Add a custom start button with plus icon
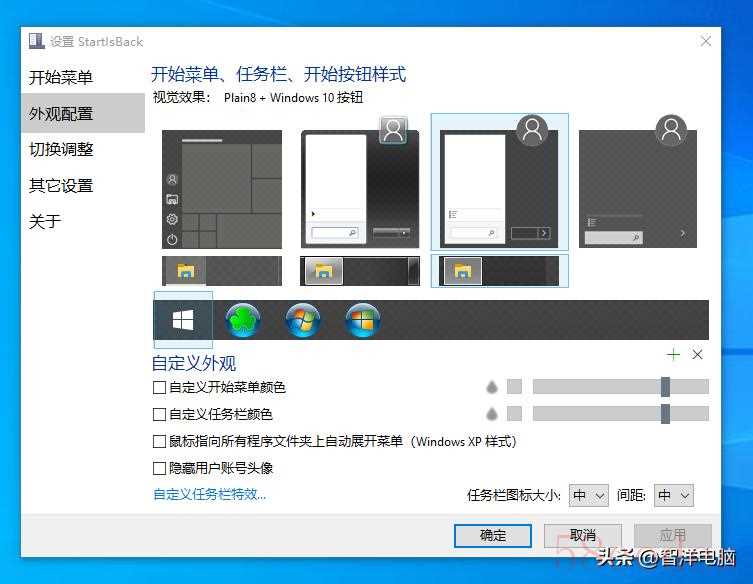The image size is (753, 584). pos(673,354)
